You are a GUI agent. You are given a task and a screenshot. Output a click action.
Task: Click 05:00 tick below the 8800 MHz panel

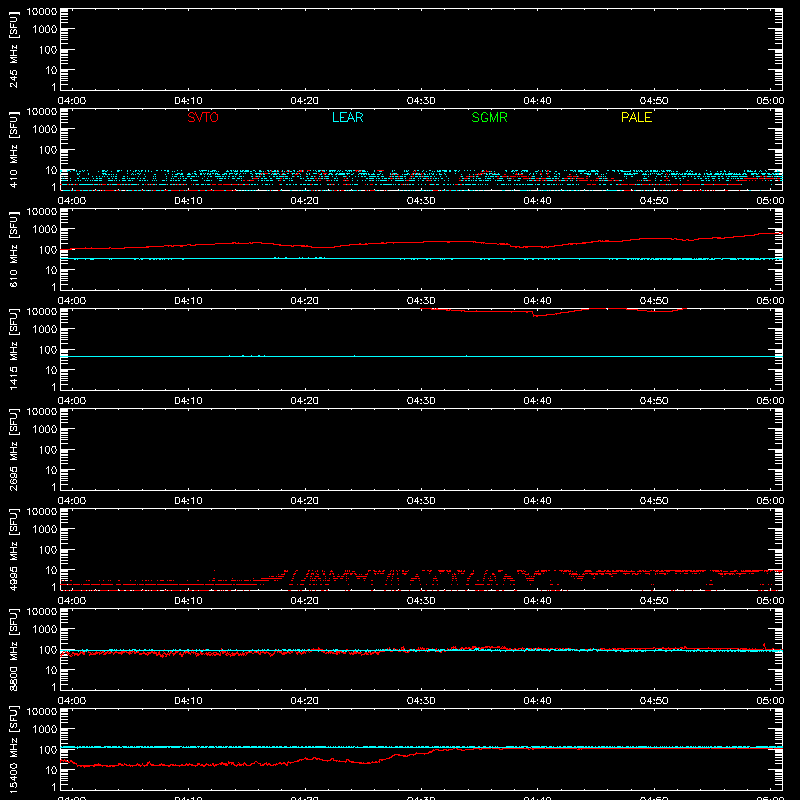pyautogui.click(x=770, y=701)
